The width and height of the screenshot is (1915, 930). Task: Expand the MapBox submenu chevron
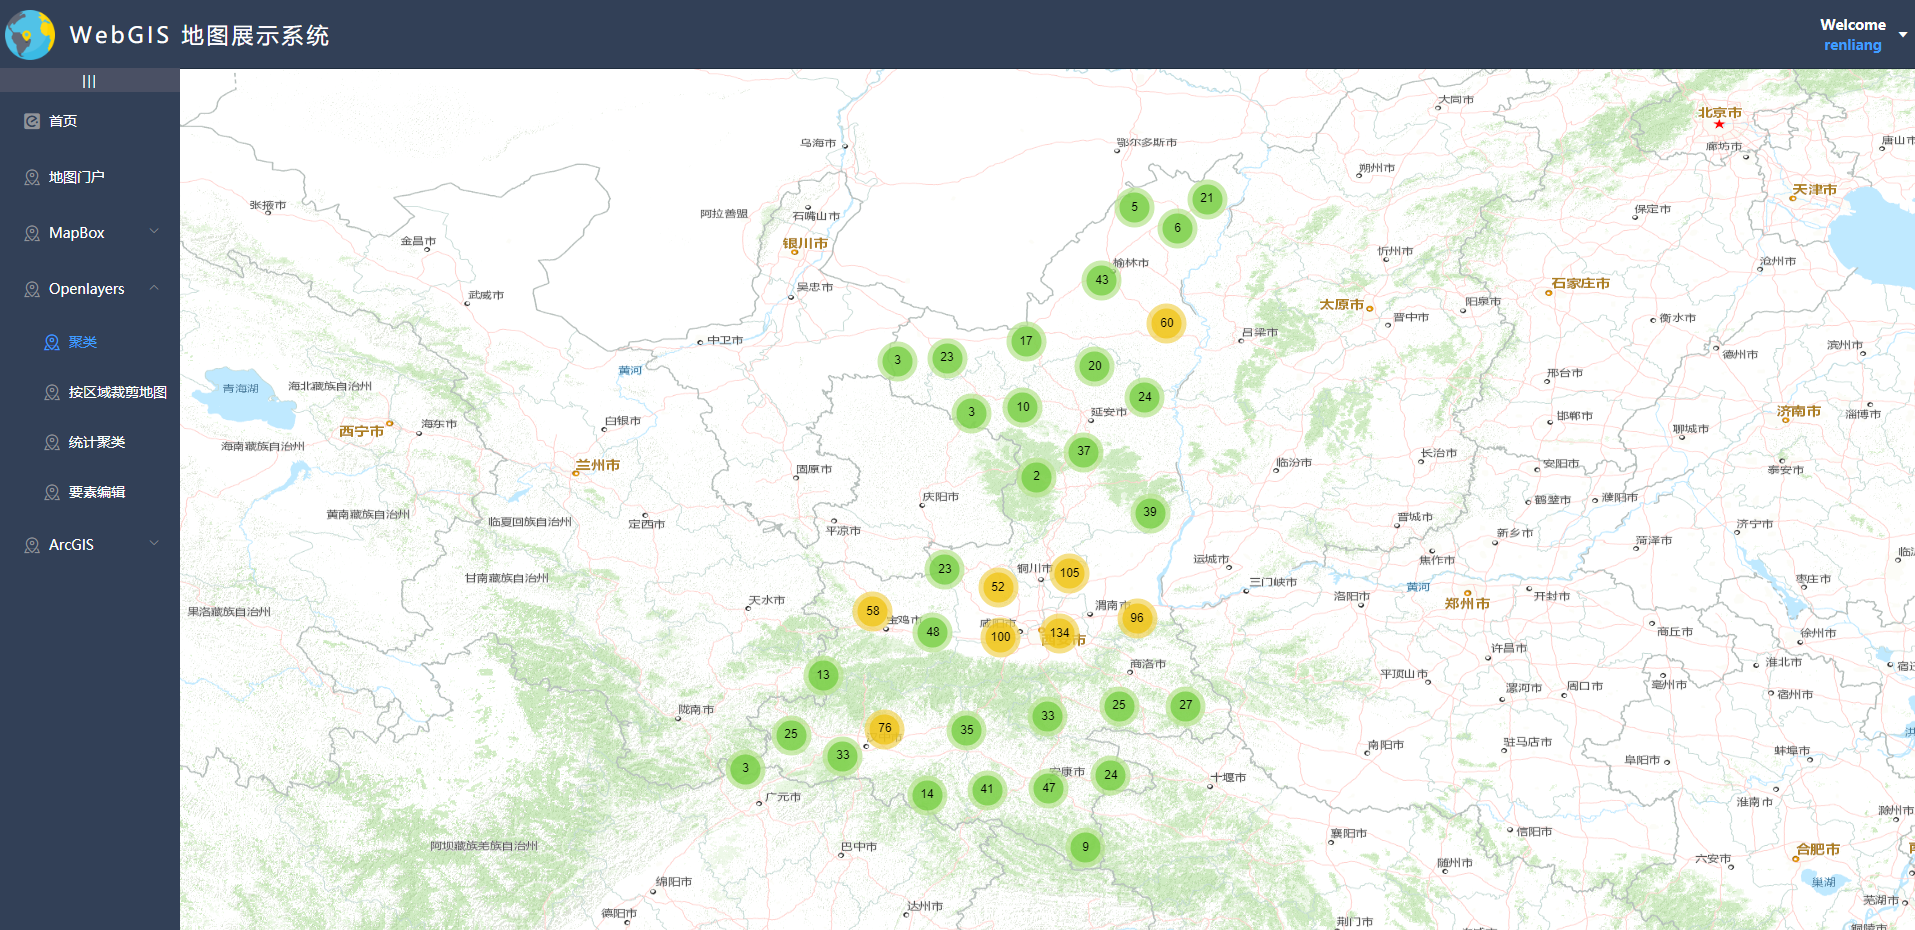pyautogui.click(x=154, y=232)
